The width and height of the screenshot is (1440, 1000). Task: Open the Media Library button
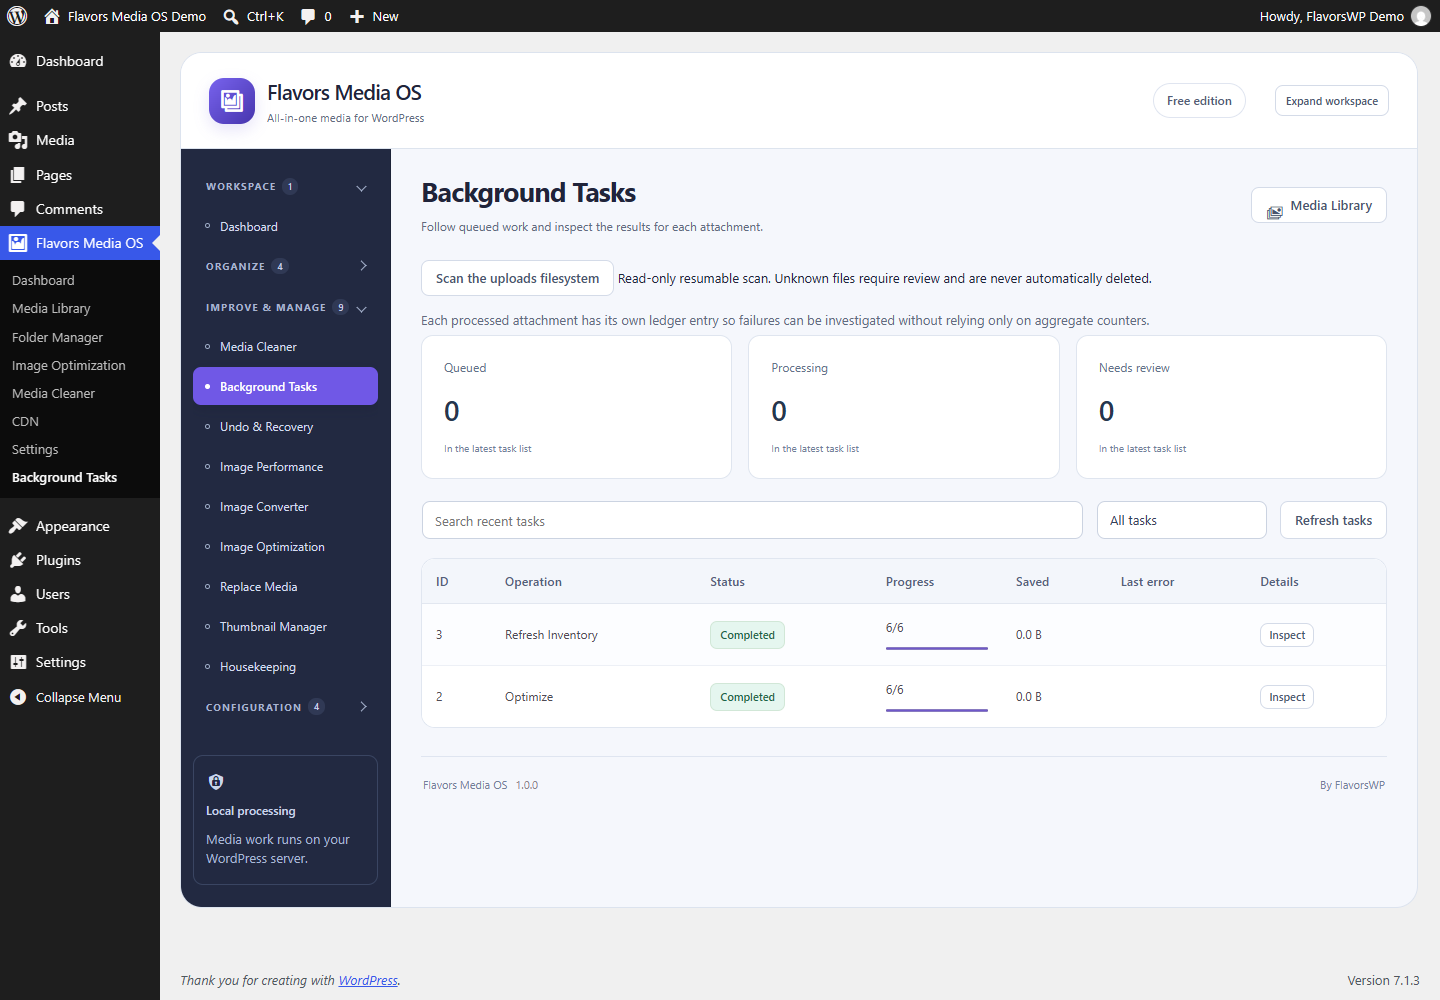tap(1319, 205)
